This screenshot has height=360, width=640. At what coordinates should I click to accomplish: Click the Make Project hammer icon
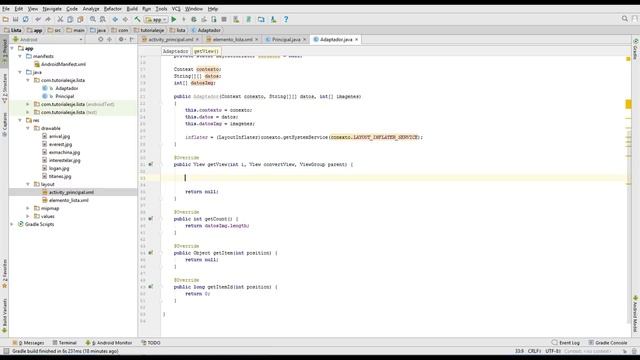click(x=138, y=19)
